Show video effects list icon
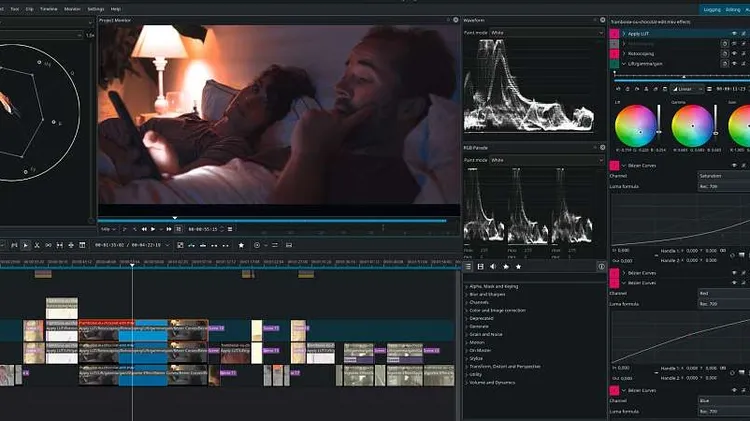The height and width of the screenshot is (421, 750). 481,267
